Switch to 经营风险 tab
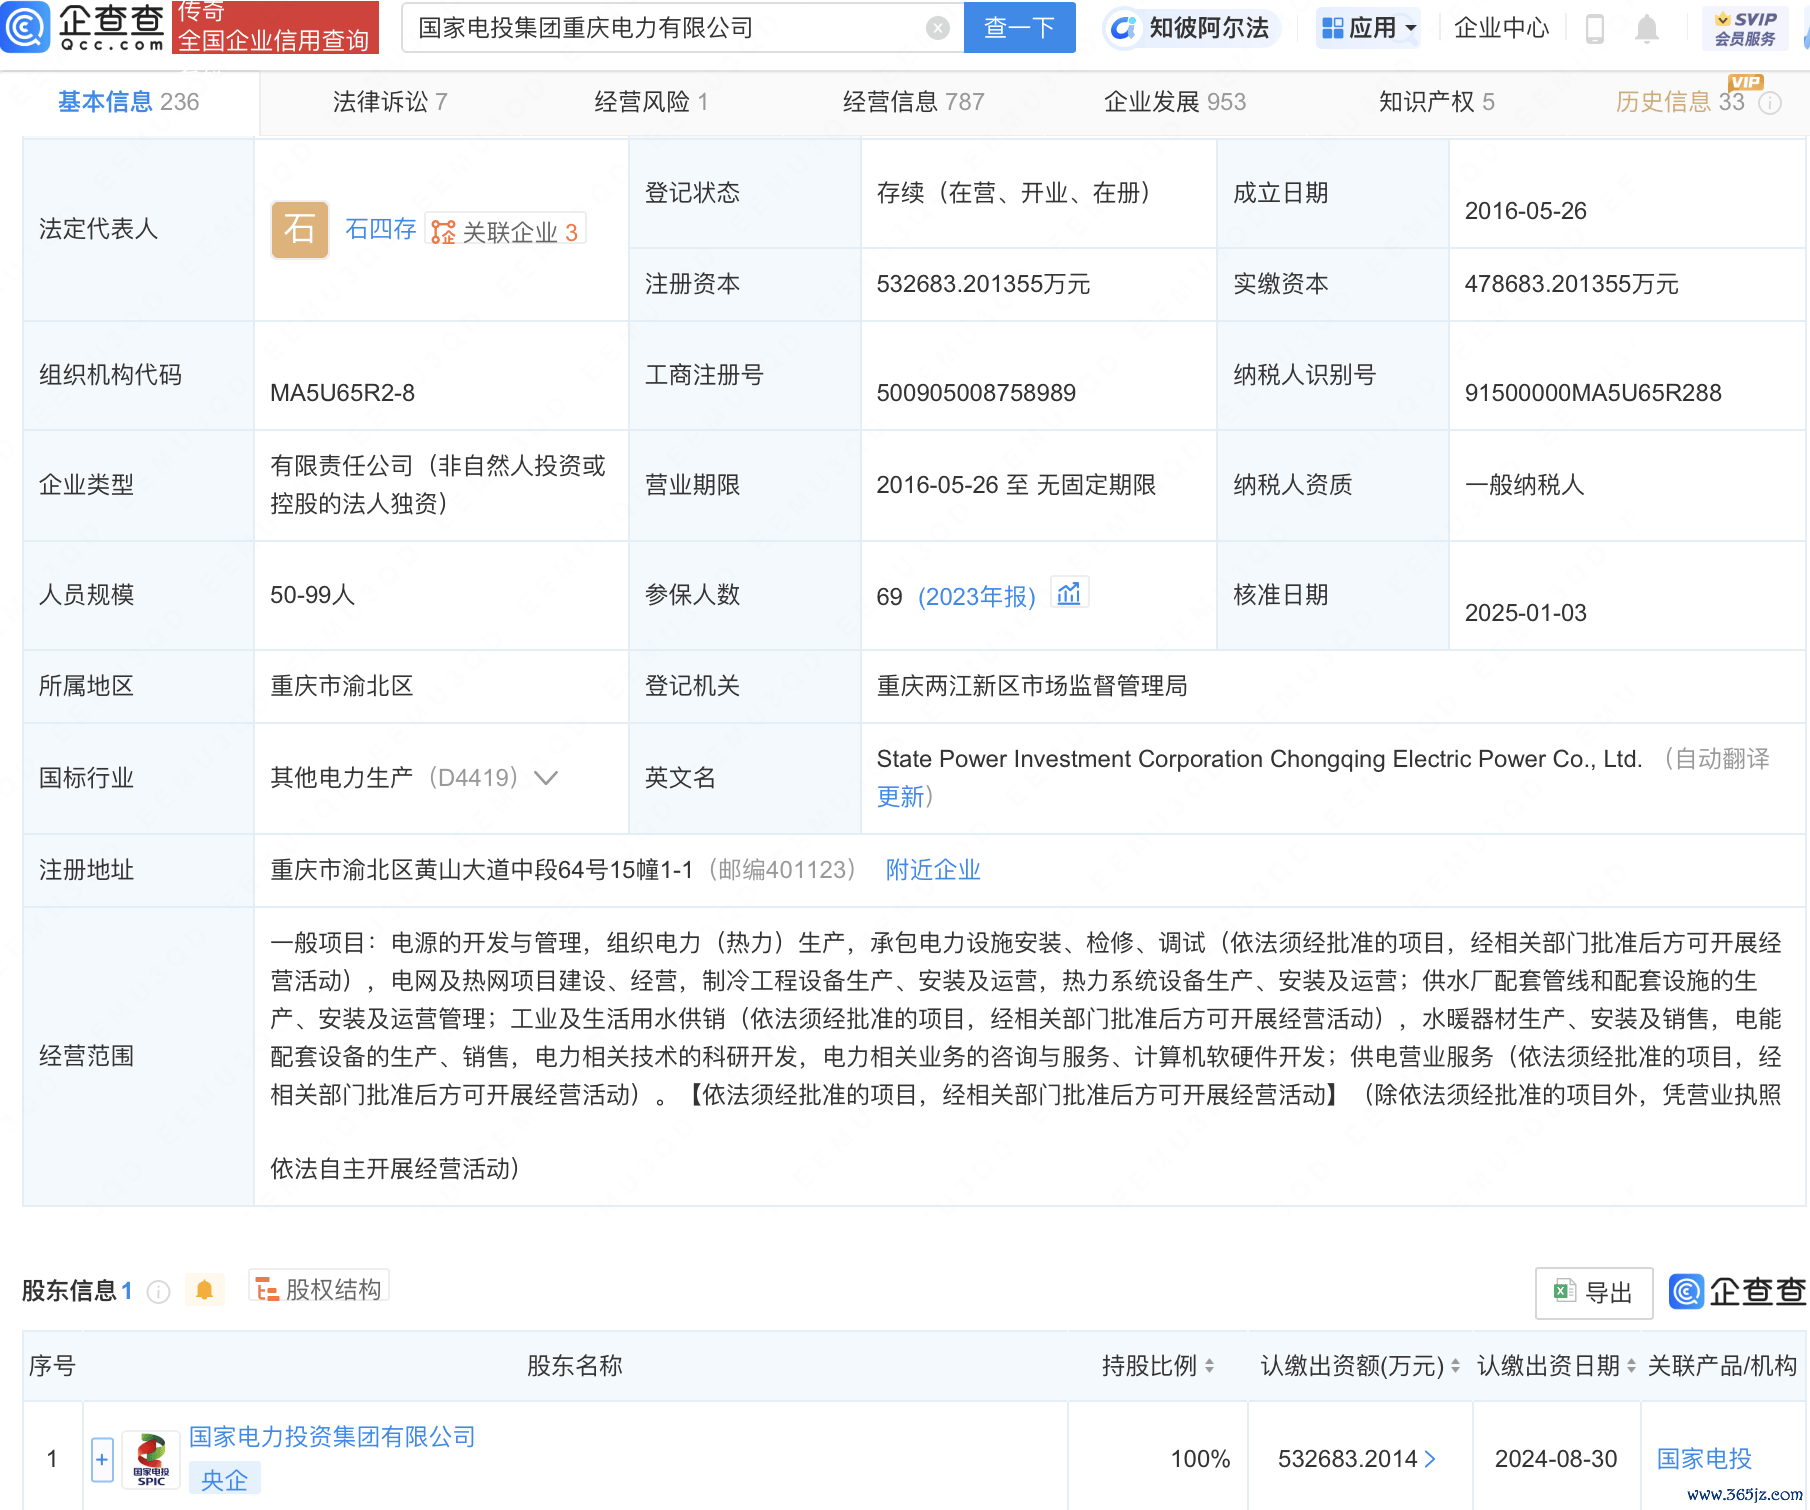 click(651, 102)
